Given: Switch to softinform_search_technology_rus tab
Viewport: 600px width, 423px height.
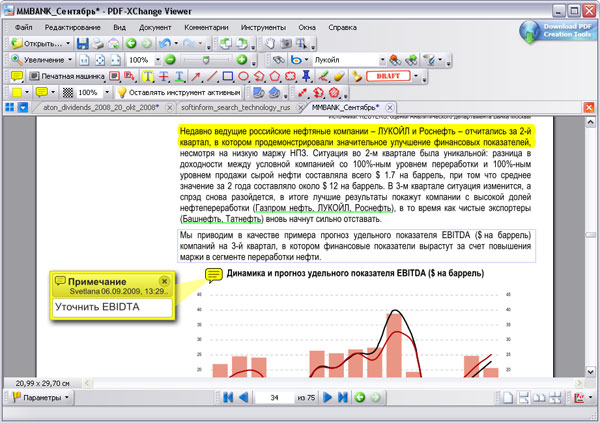Looking at the screenshot, I should coord(235,108).
